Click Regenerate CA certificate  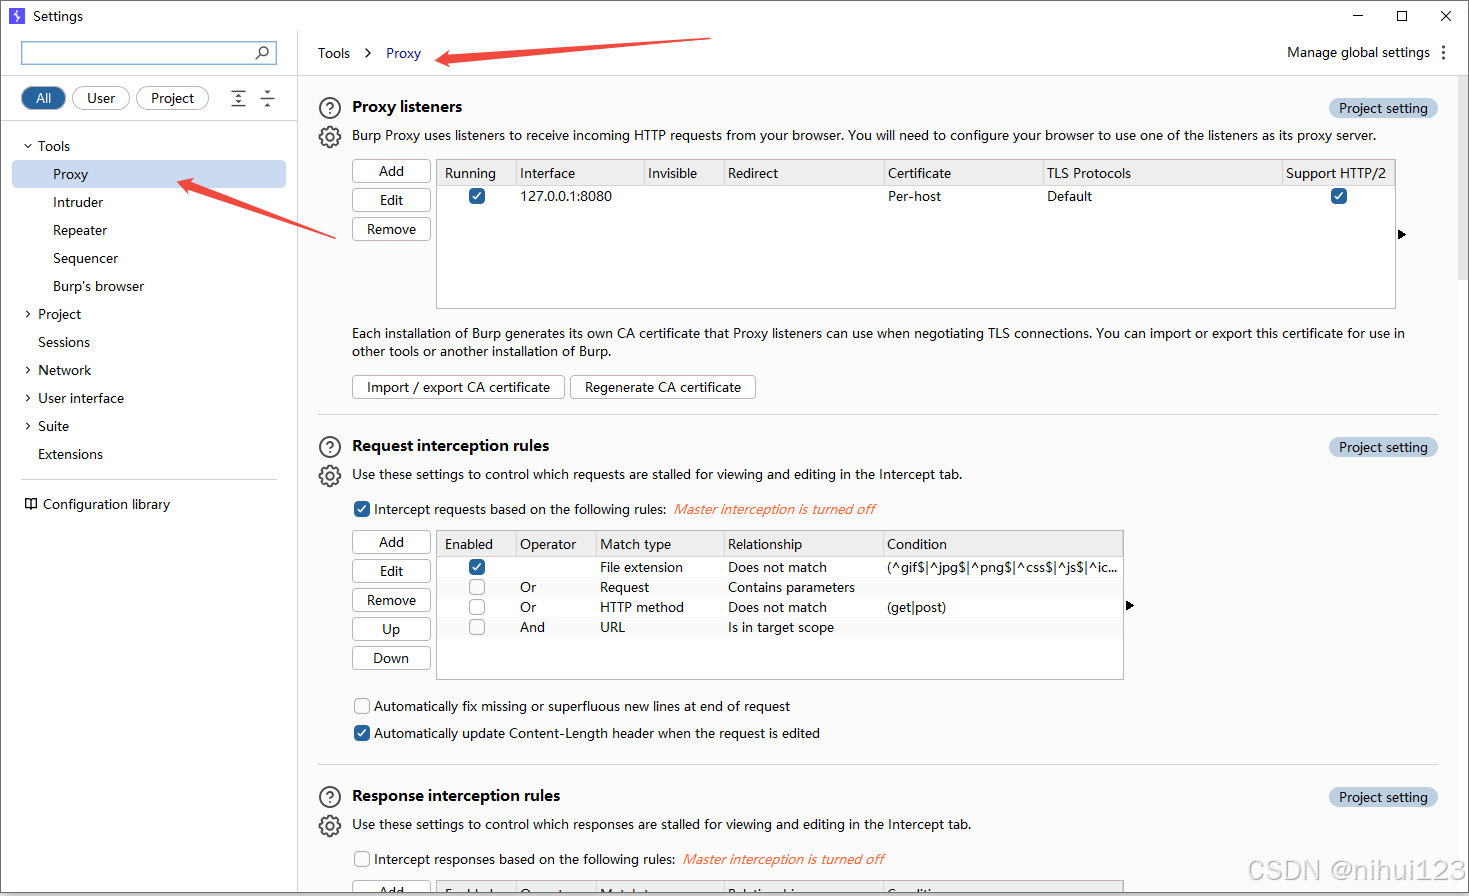[x=663, y=387]
